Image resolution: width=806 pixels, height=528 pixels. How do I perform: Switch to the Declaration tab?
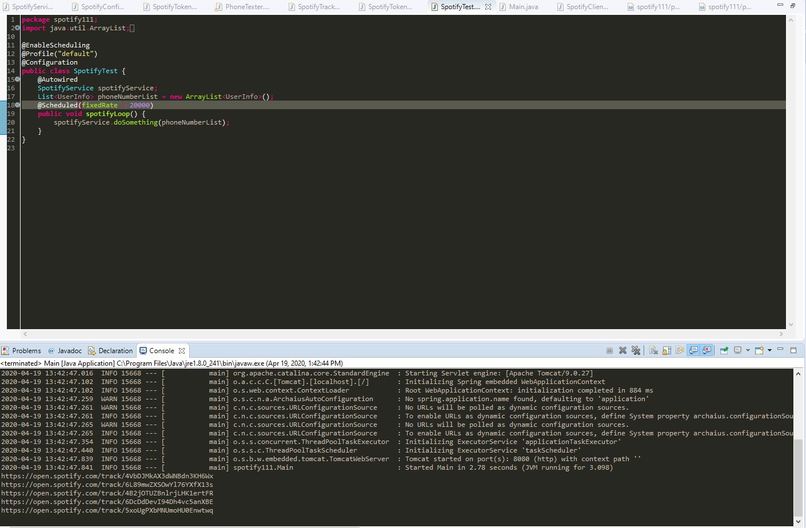click(111, 351)
